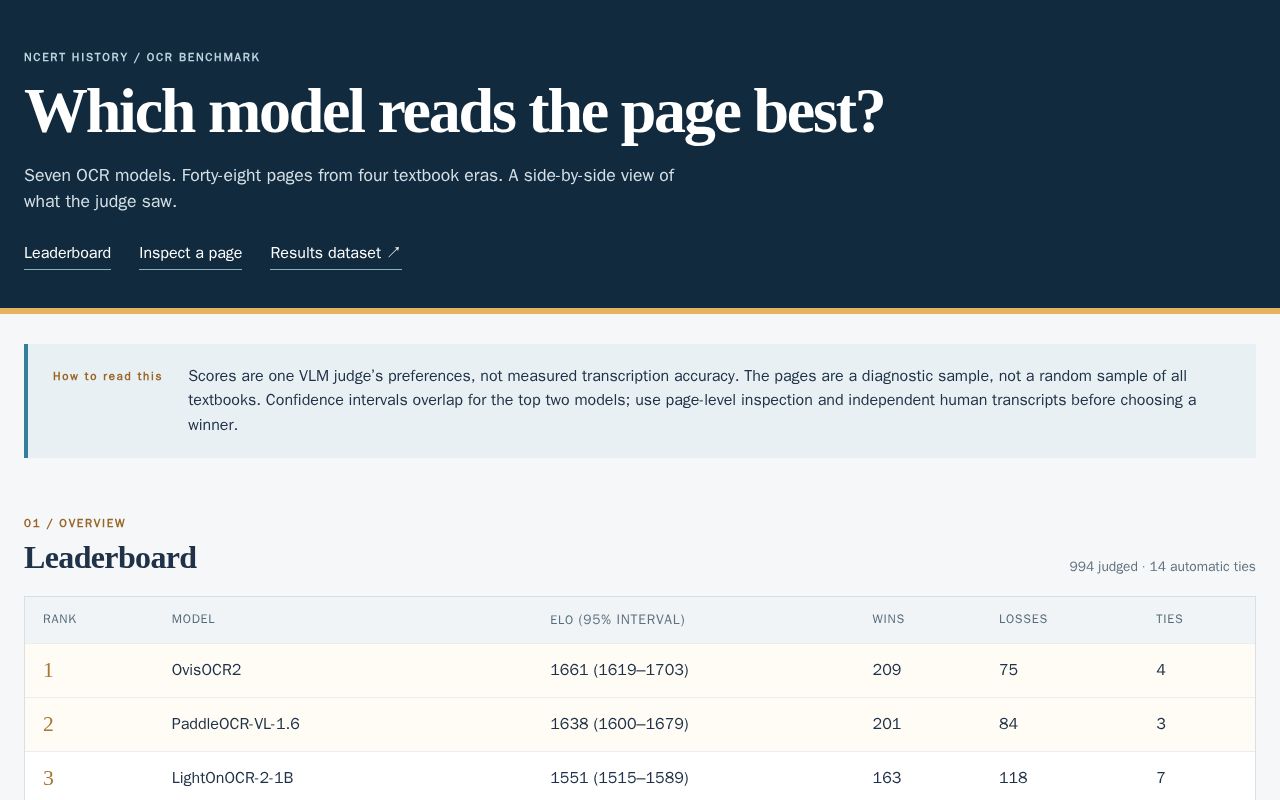Click the Results dataset arrow icon
The image size is (1280, 800).
tap(394, 252)
